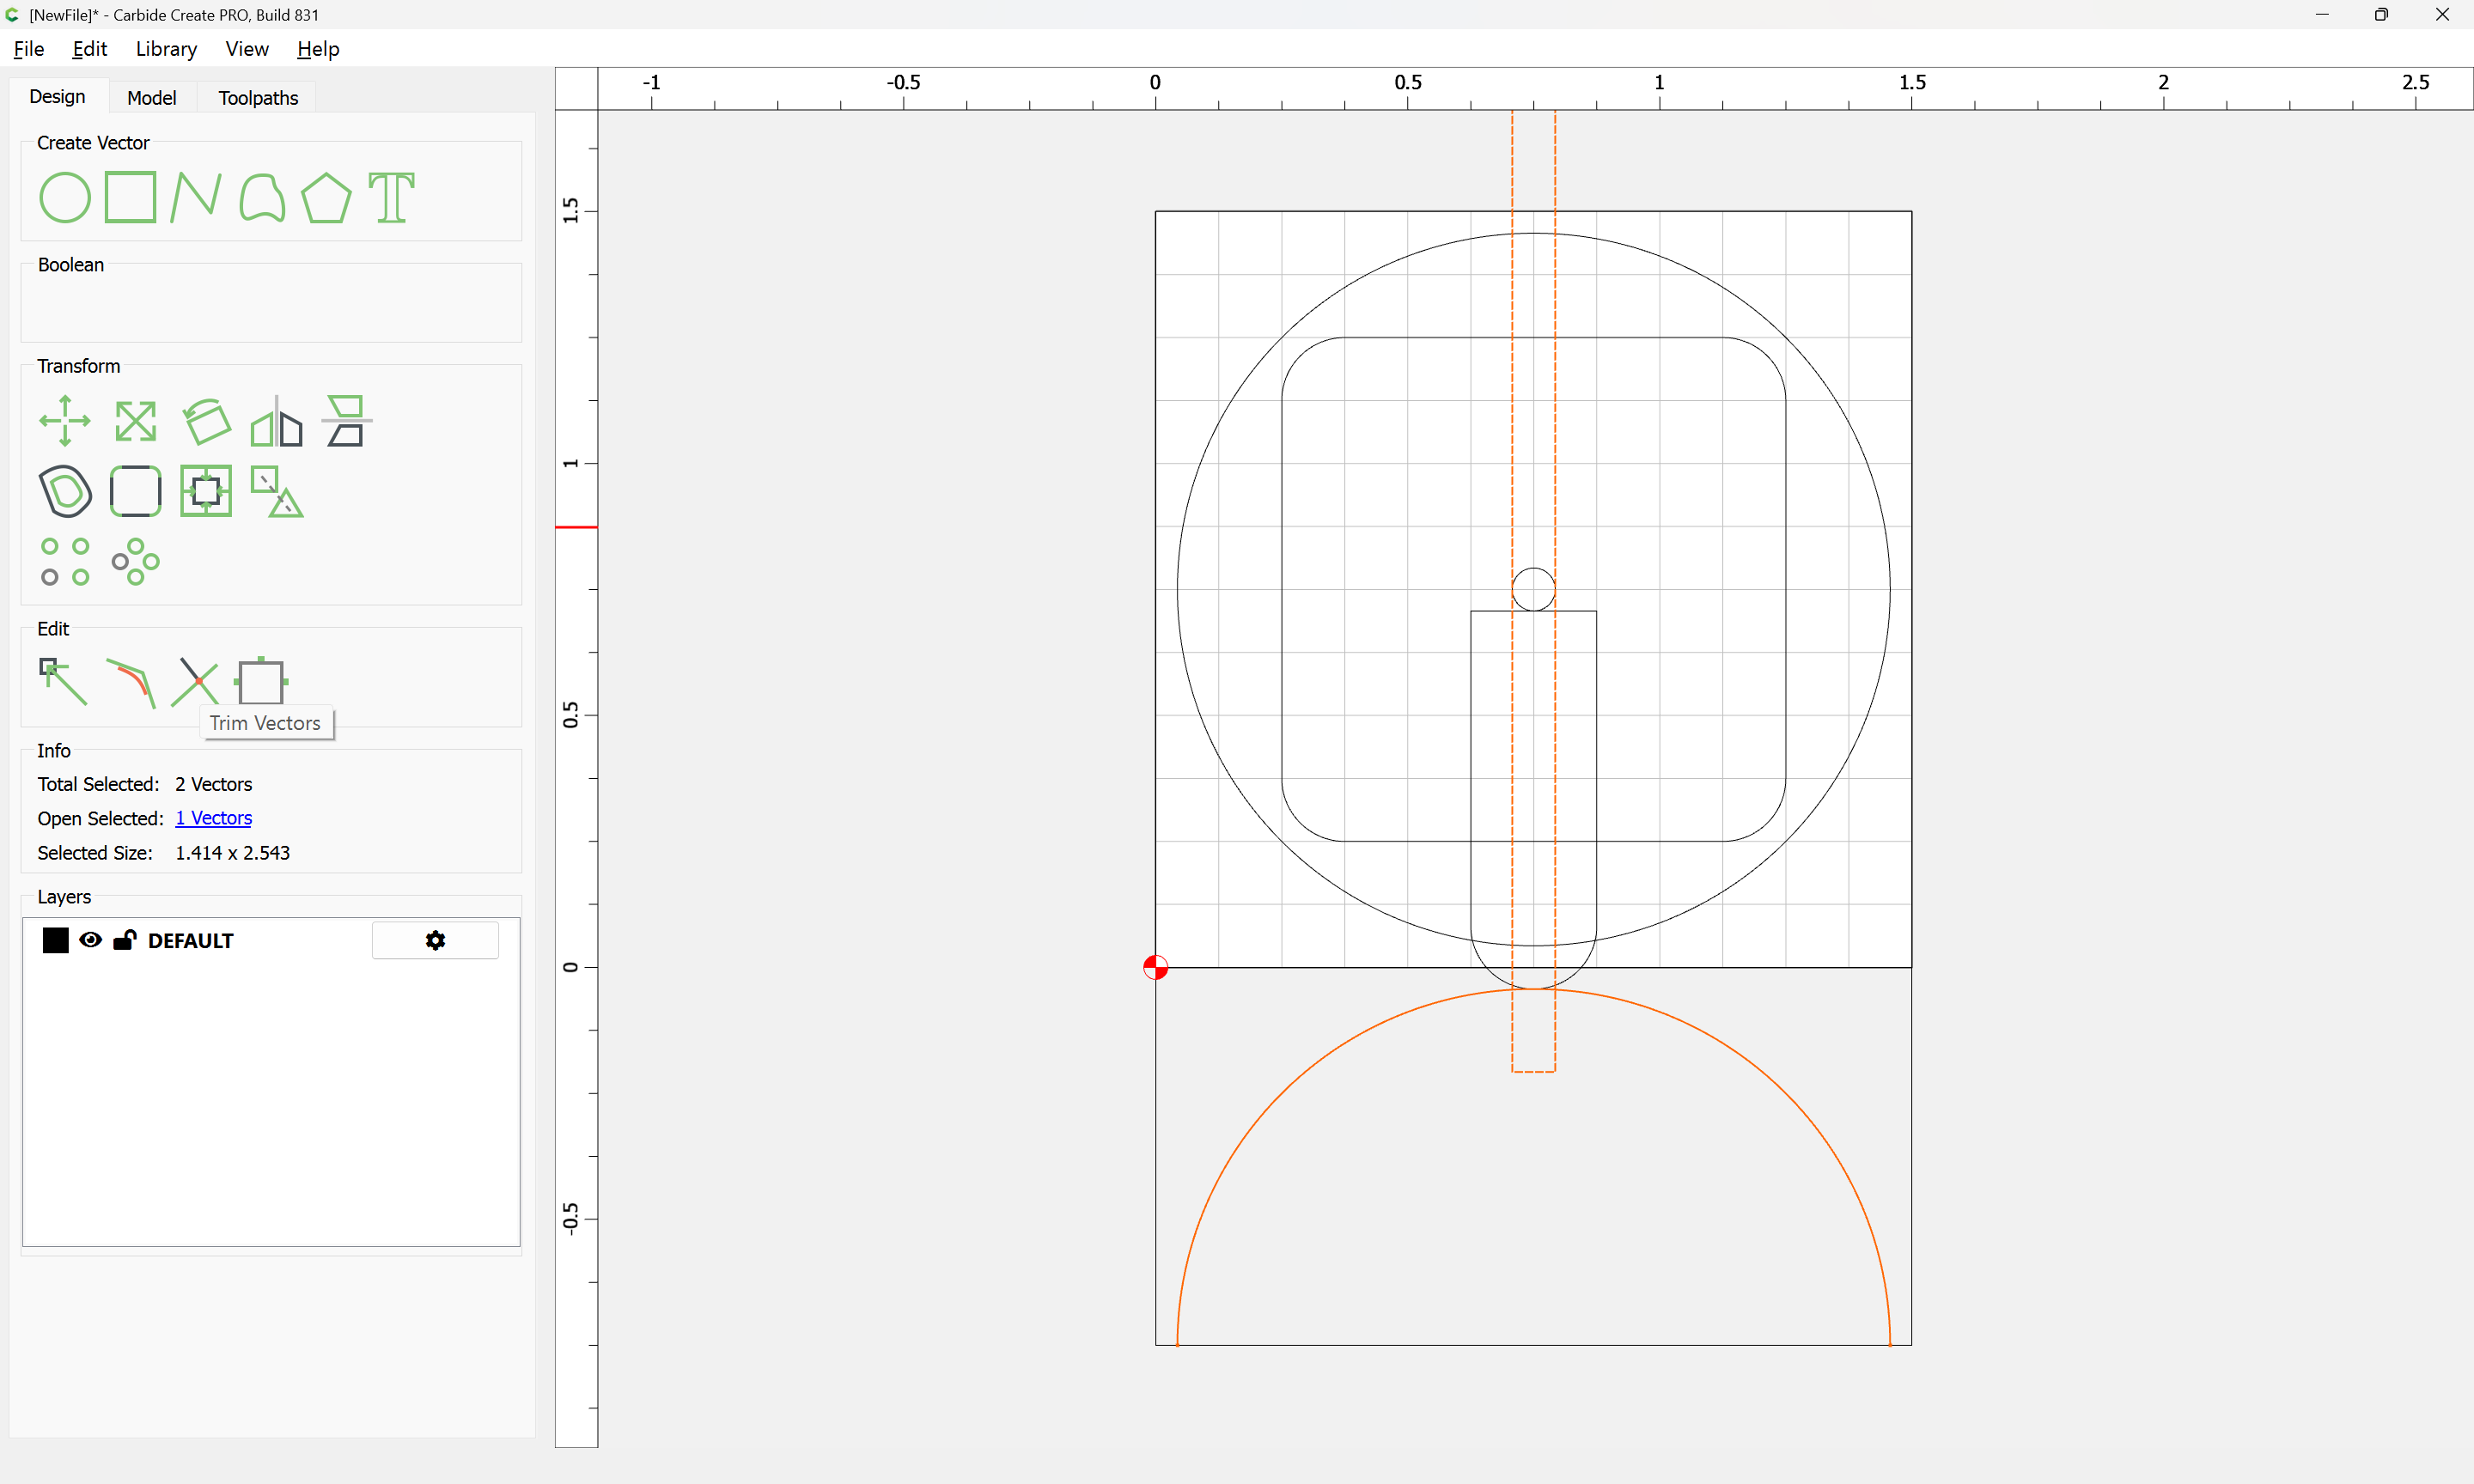This screenshot has height=1484, width=2474.
Task: Open the Library menu
Action: (x=166, y=49)
